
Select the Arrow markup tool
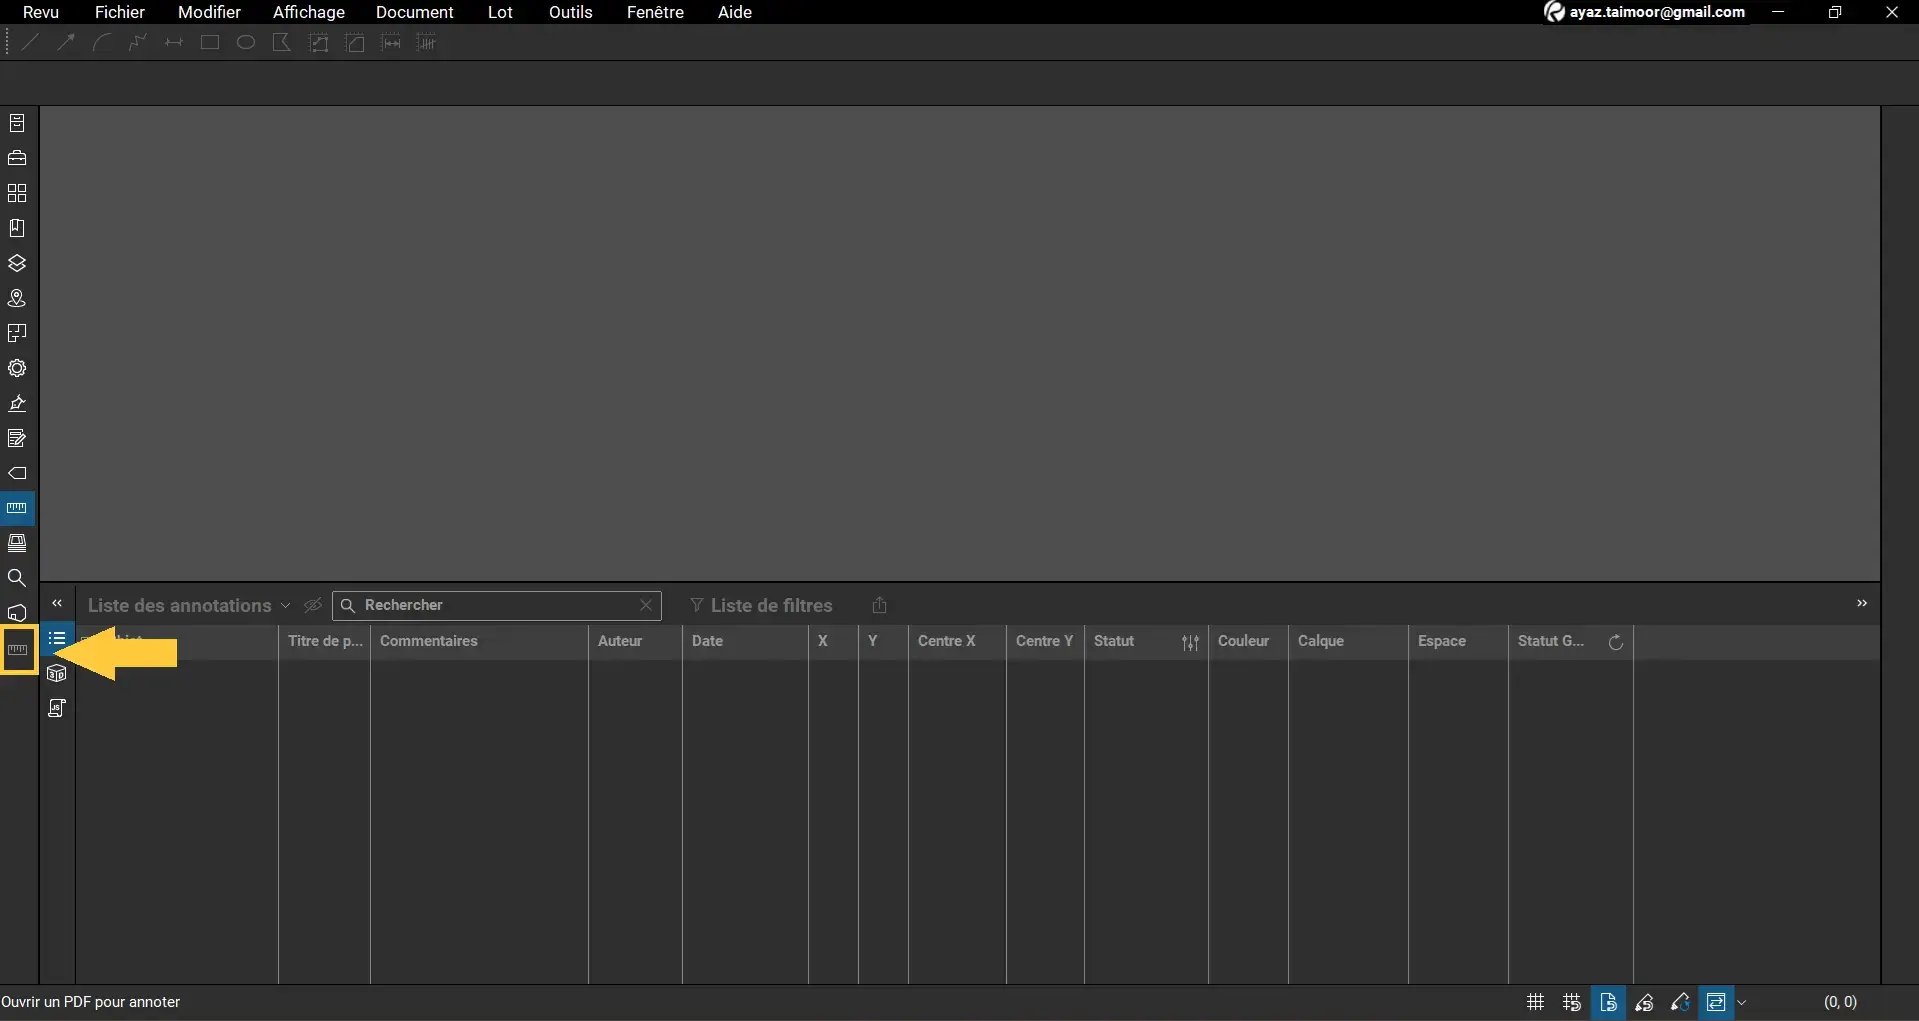pyautogui.click(x=66, y=42)
